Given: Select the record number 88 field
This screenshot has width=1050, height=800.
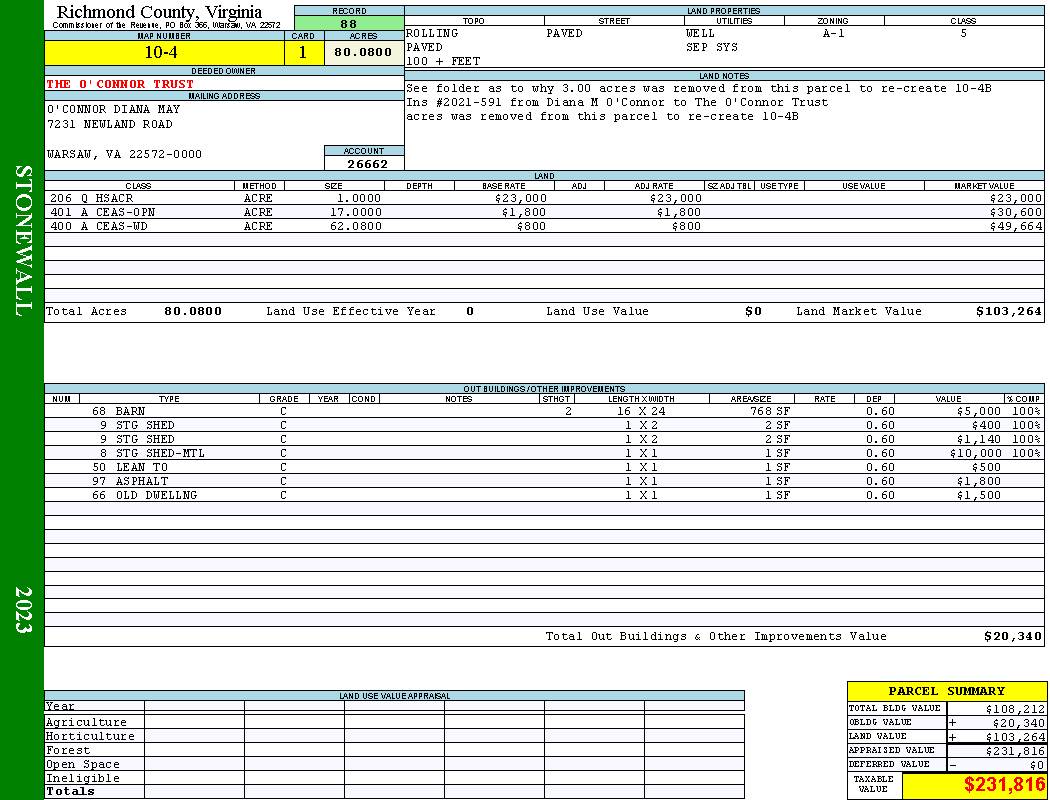Looking at the screenshot, I should (x=349, y=24).
